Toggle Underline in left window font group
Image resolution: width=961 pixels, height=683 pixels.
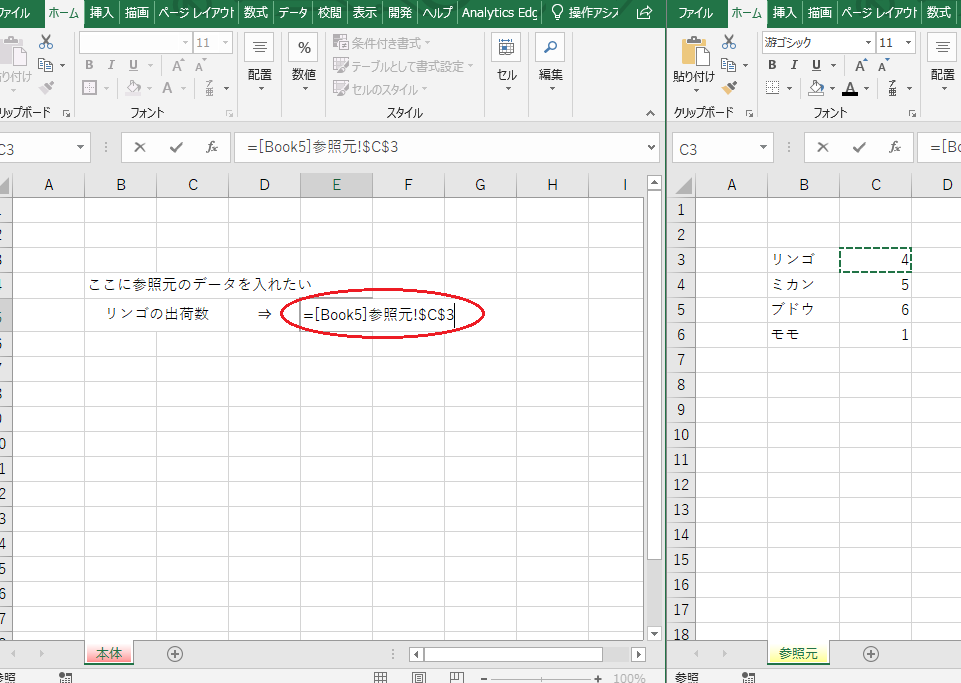(133, 65)
